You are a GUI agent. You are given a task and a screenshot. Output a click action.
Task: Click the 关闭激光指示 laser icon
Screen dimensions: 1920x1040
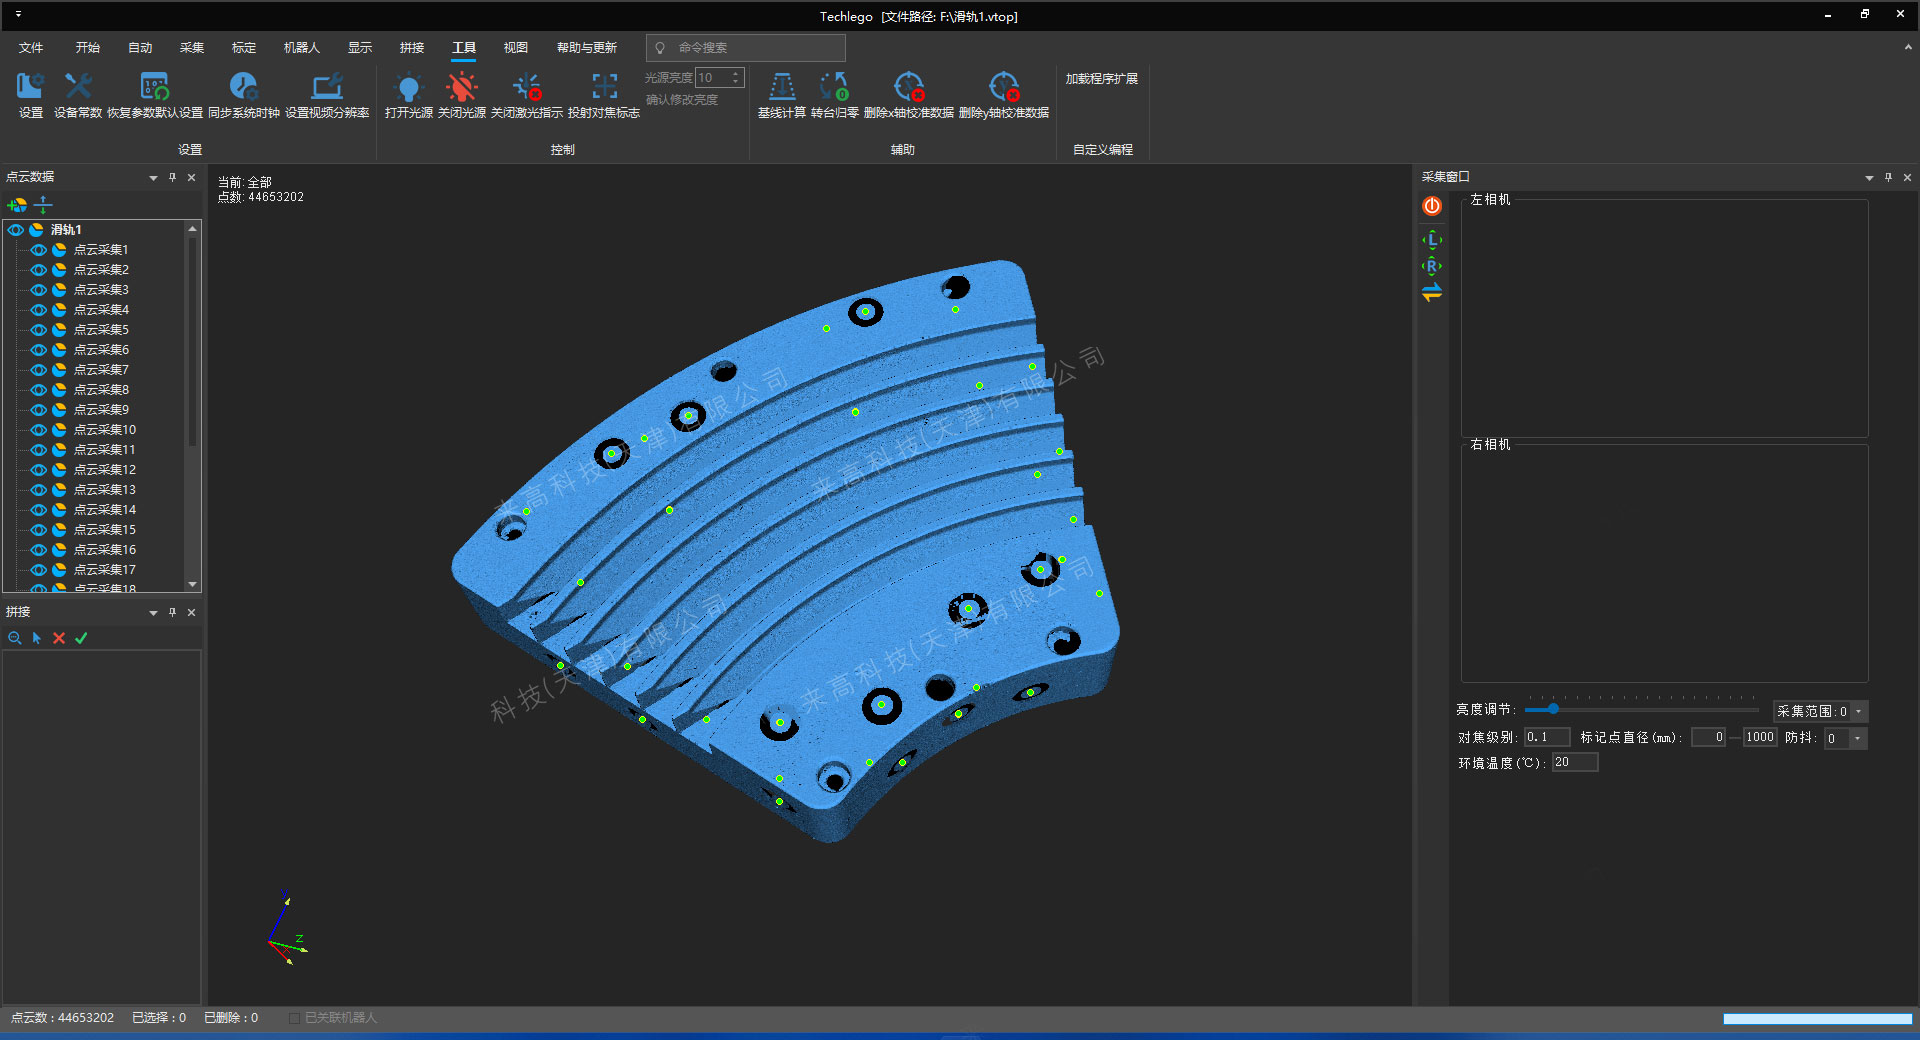[527, 87]
